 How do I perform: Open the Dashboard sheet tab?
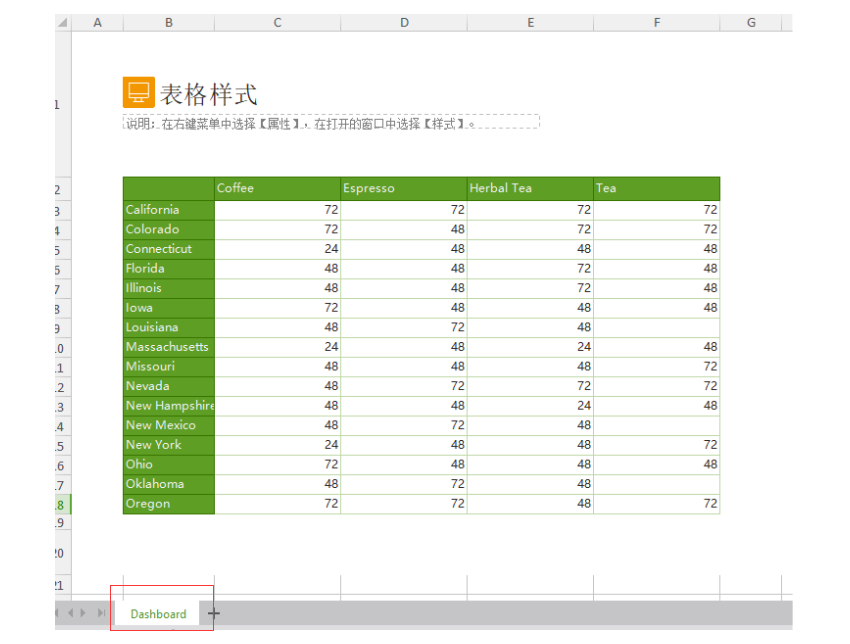[158, 613]
